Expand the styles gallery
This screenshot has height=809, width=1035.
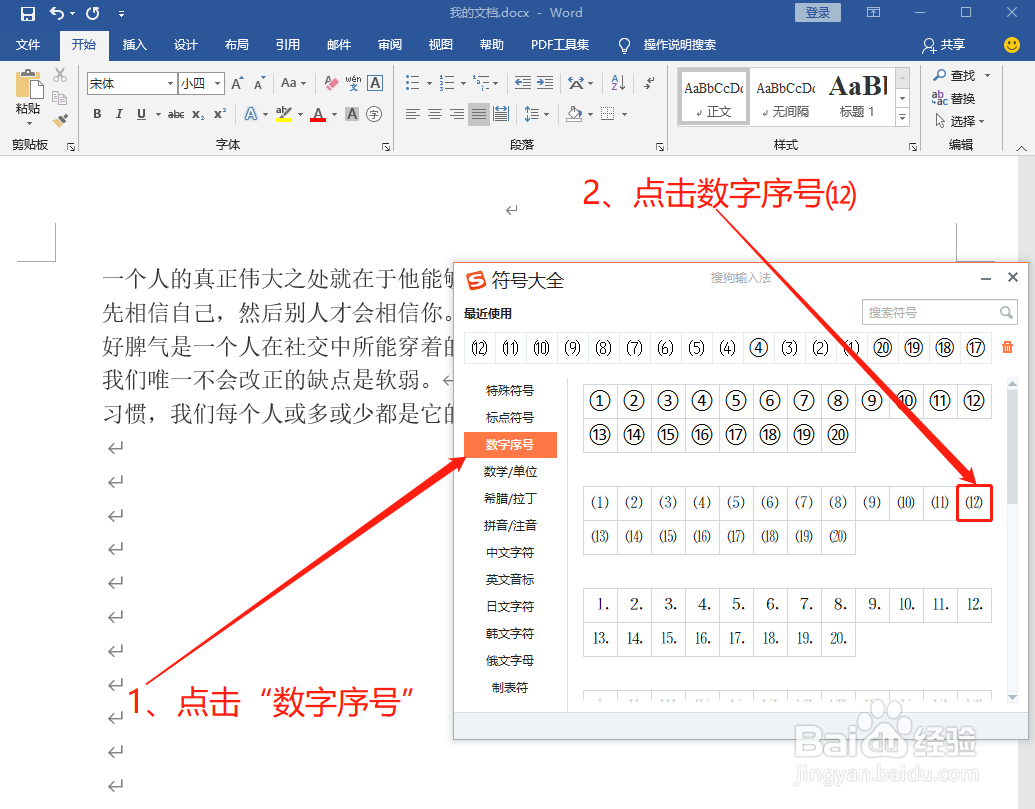pos(903,117)
